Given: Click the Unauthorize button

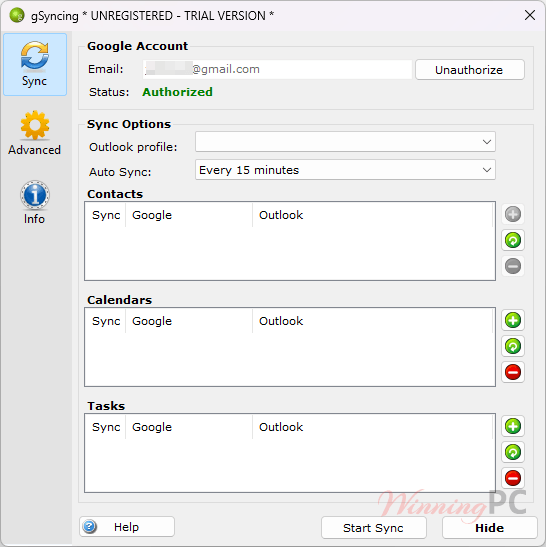Looking at the screenshot, I should [470, 70].
